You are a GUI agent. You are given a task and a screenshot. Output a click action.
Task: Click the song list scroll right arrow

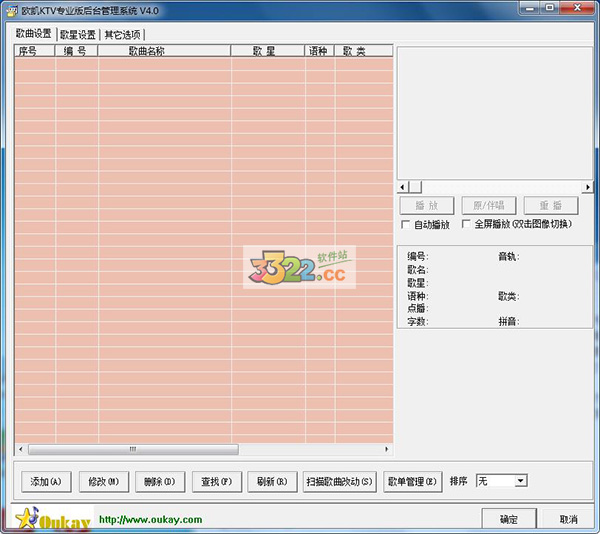coord(386,449)
